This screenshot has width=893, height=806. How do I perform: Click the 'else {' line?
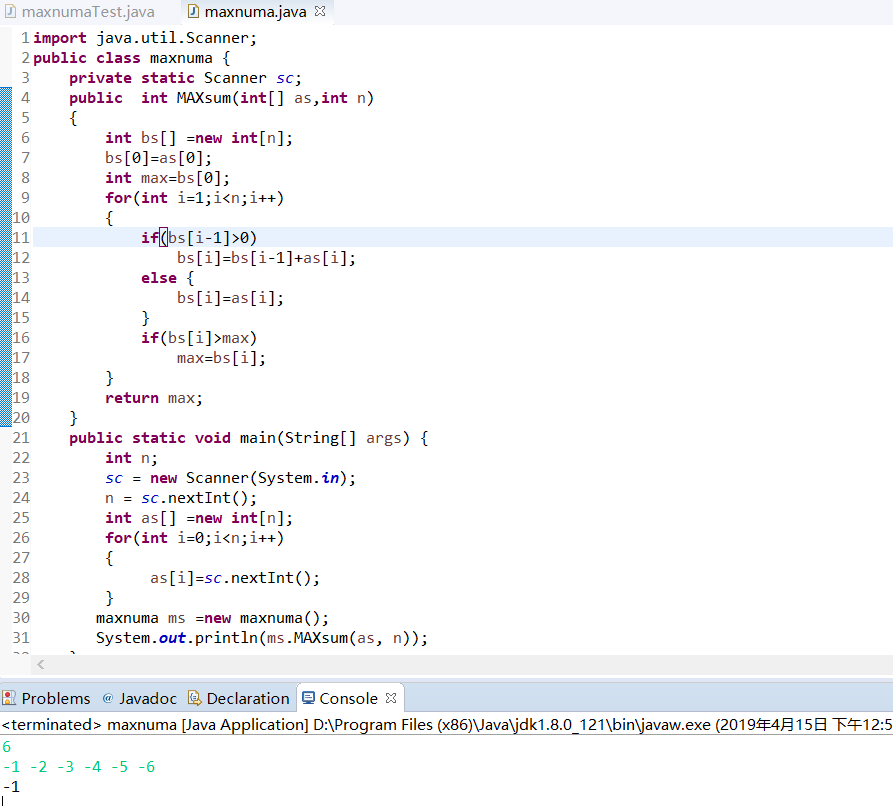(167, 278)
